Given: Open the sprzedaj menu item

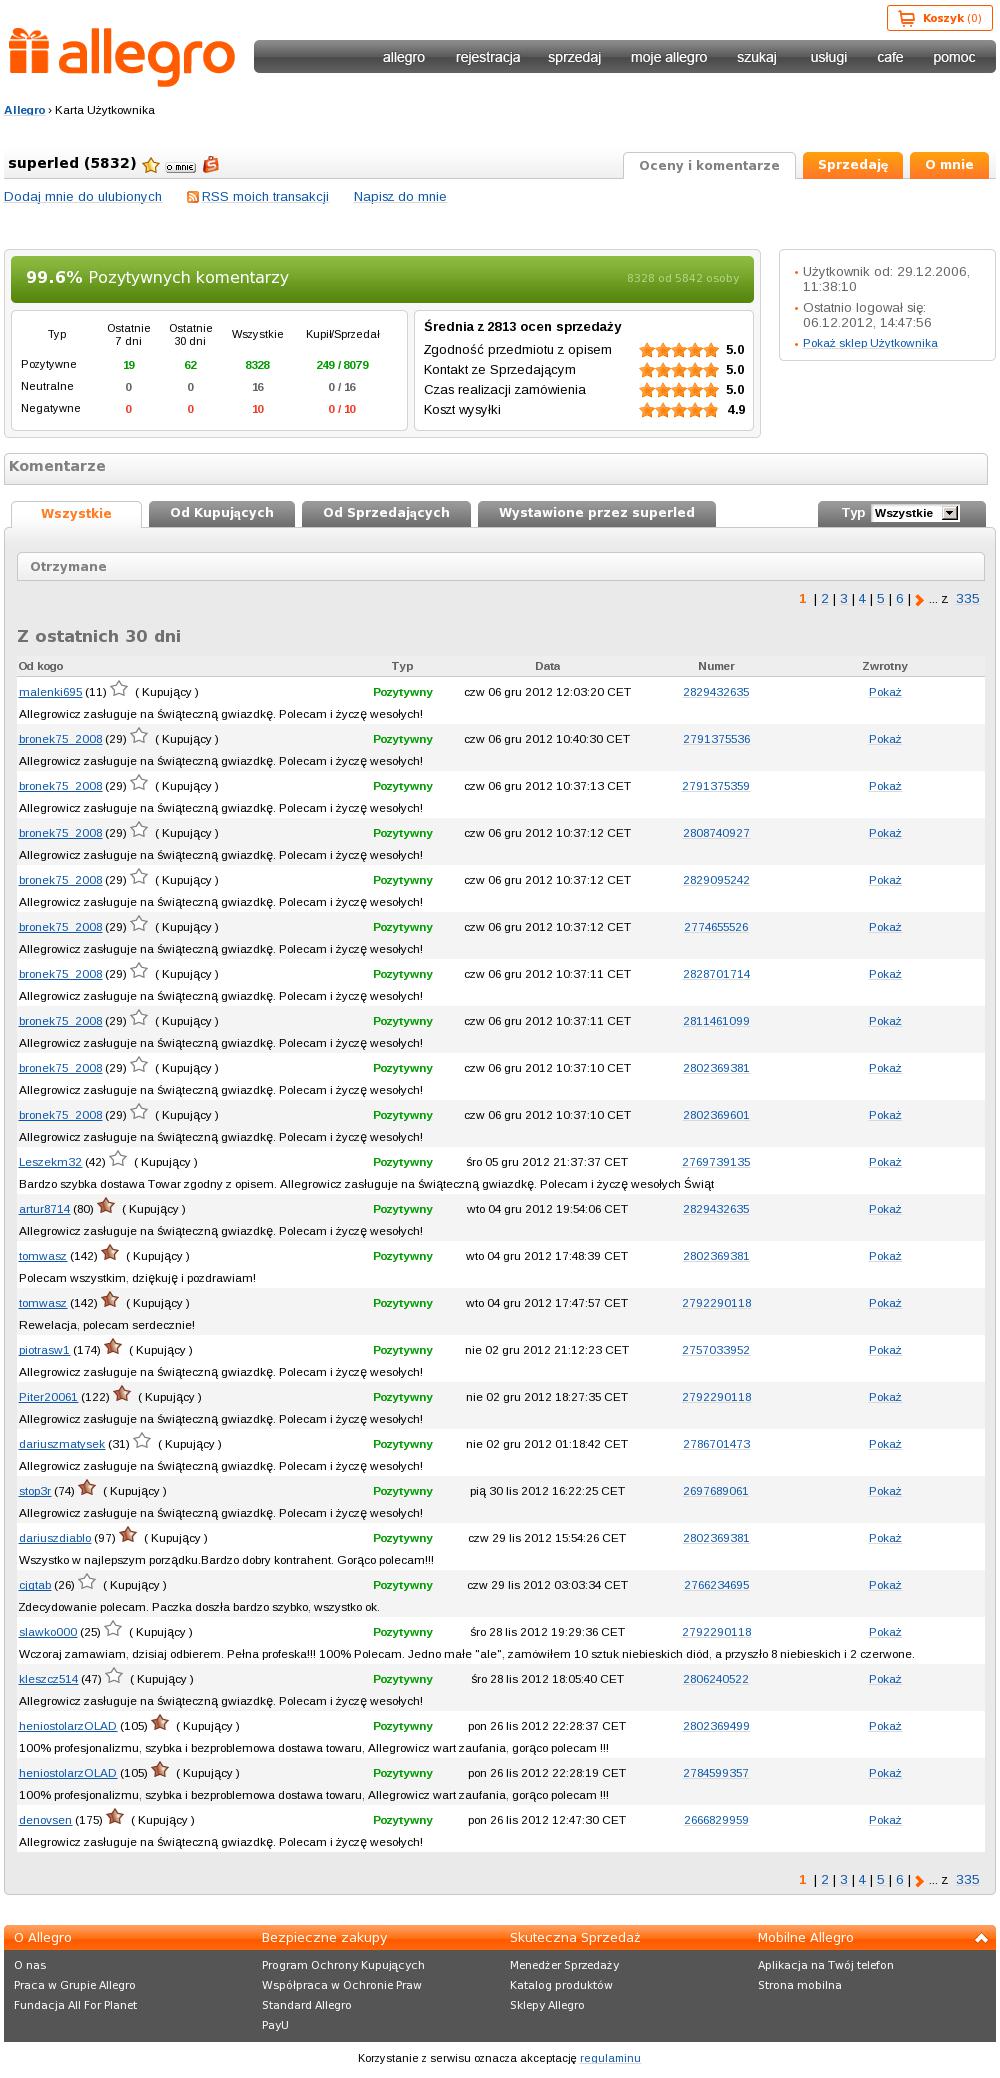Looking at the screenshot, I should pos(574,57).
